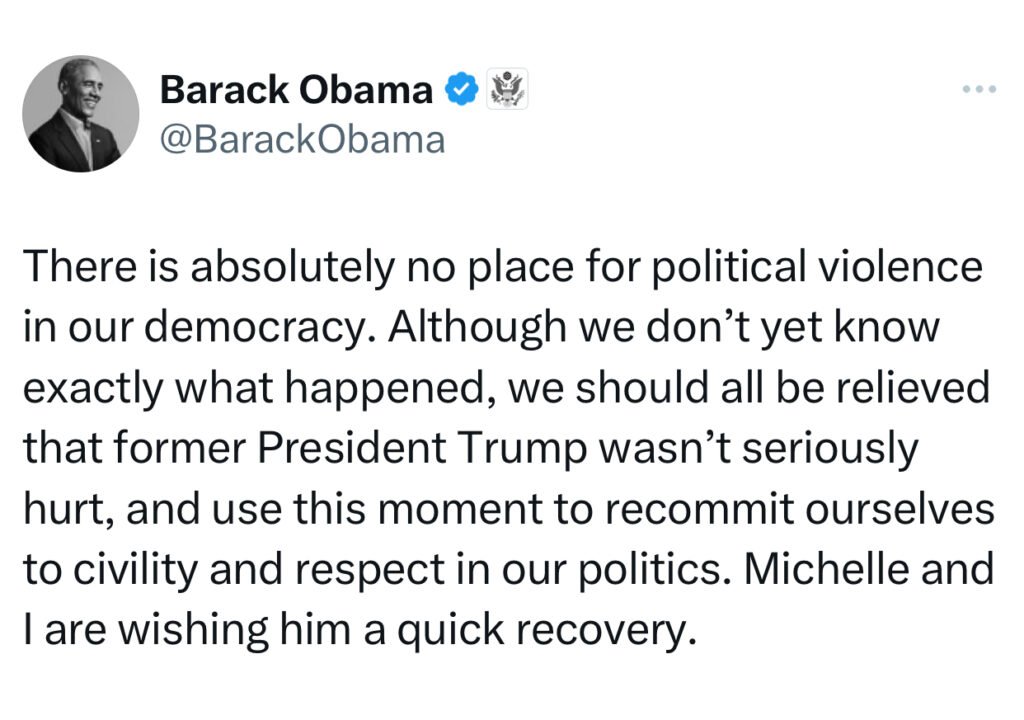The width and height of the screenshot is (1024, 720).
Task: Click the word "Michelle" in the tweet
Action: pyautogui.click(x=827, y=568)
